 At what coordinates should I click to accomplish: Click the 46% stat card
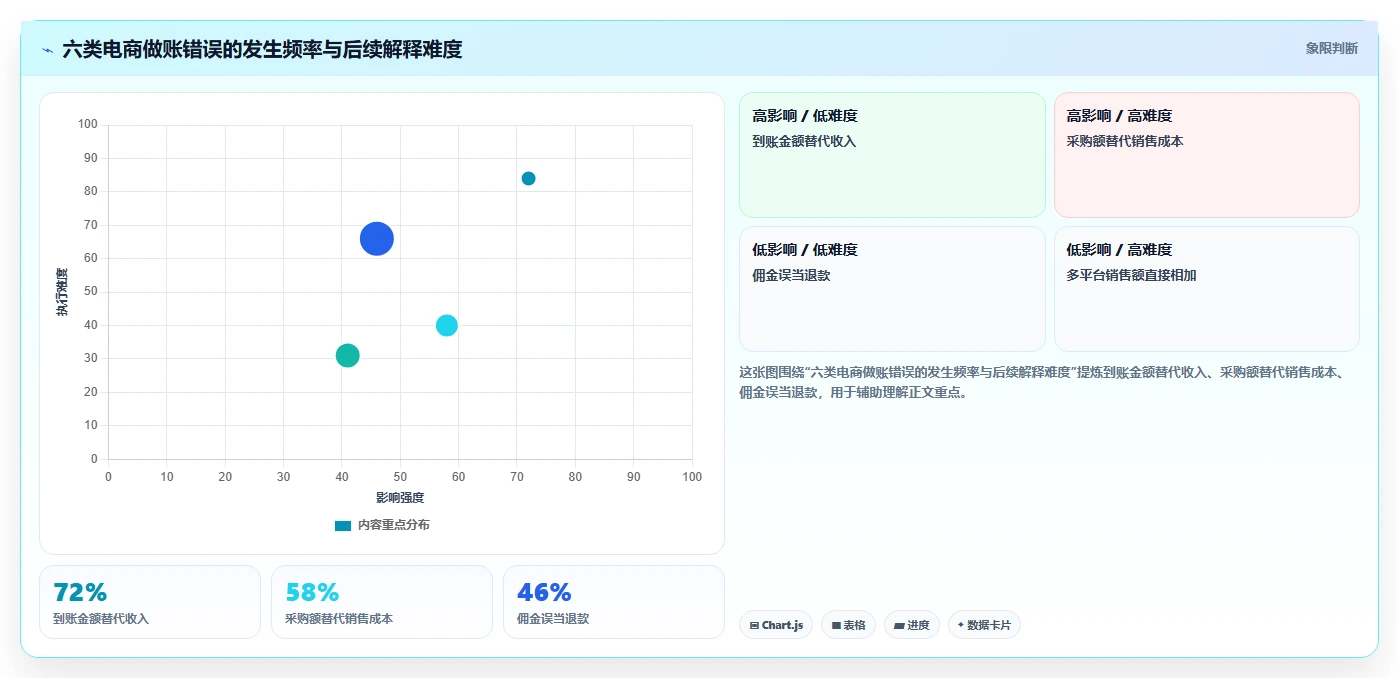[614, 602]
